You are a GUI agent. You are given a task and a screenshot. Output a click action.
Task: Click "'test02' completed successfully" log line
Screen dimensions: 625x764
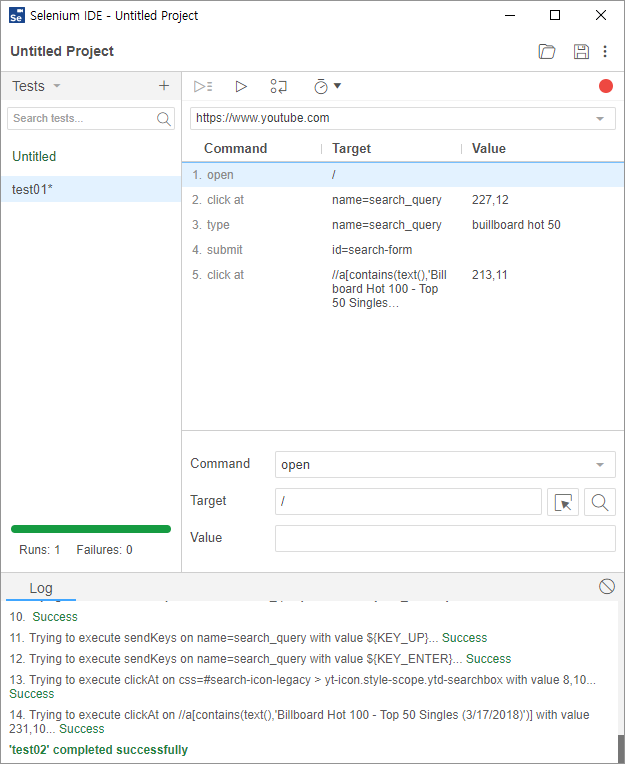(x=98, y=749)
